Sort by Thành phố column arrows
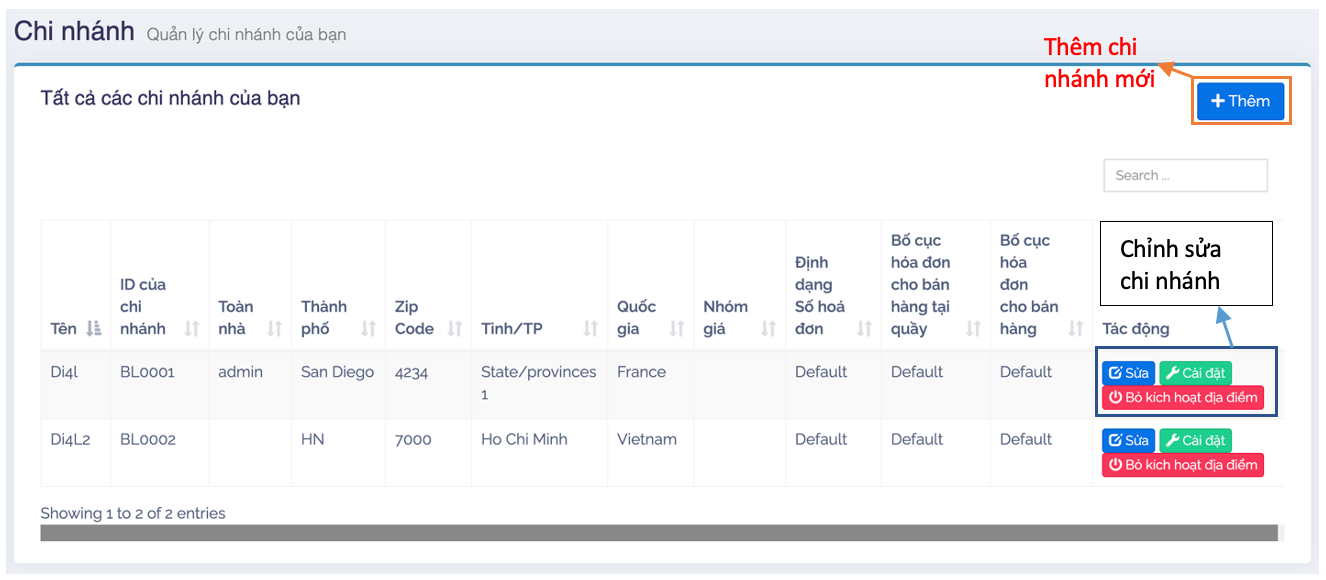This screenshot has height=580, width=1326. click(x=369, y=329)
